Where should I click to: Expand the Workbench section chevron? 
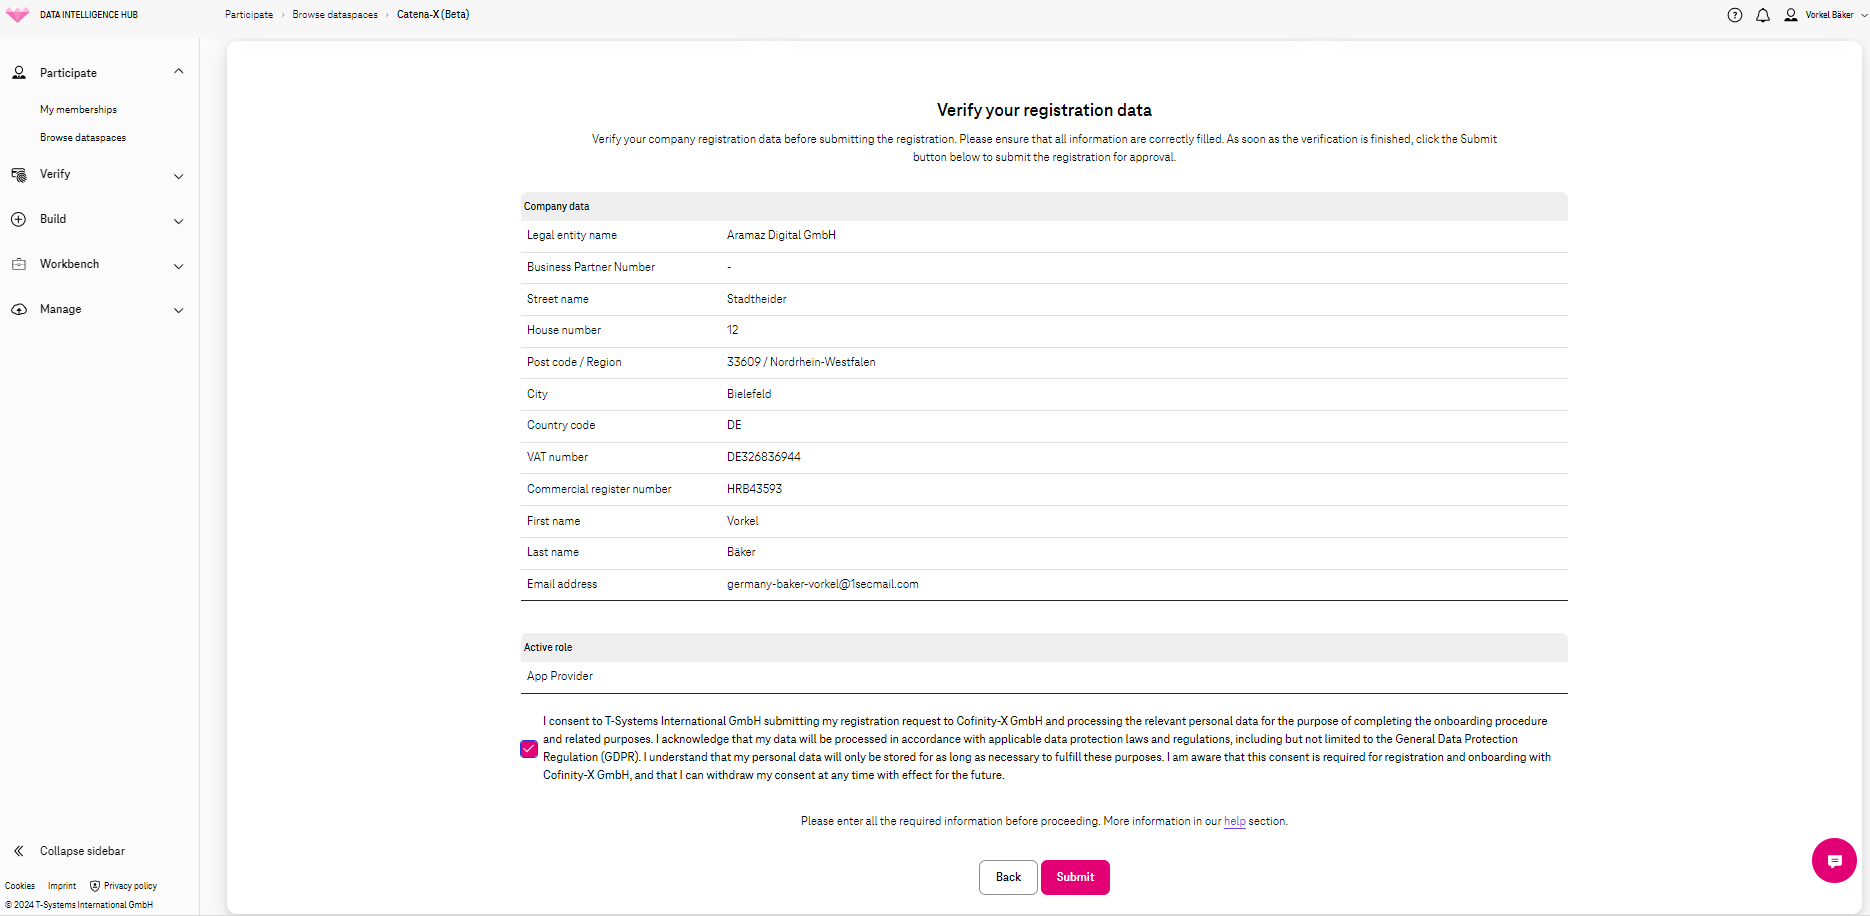[179, 267]
